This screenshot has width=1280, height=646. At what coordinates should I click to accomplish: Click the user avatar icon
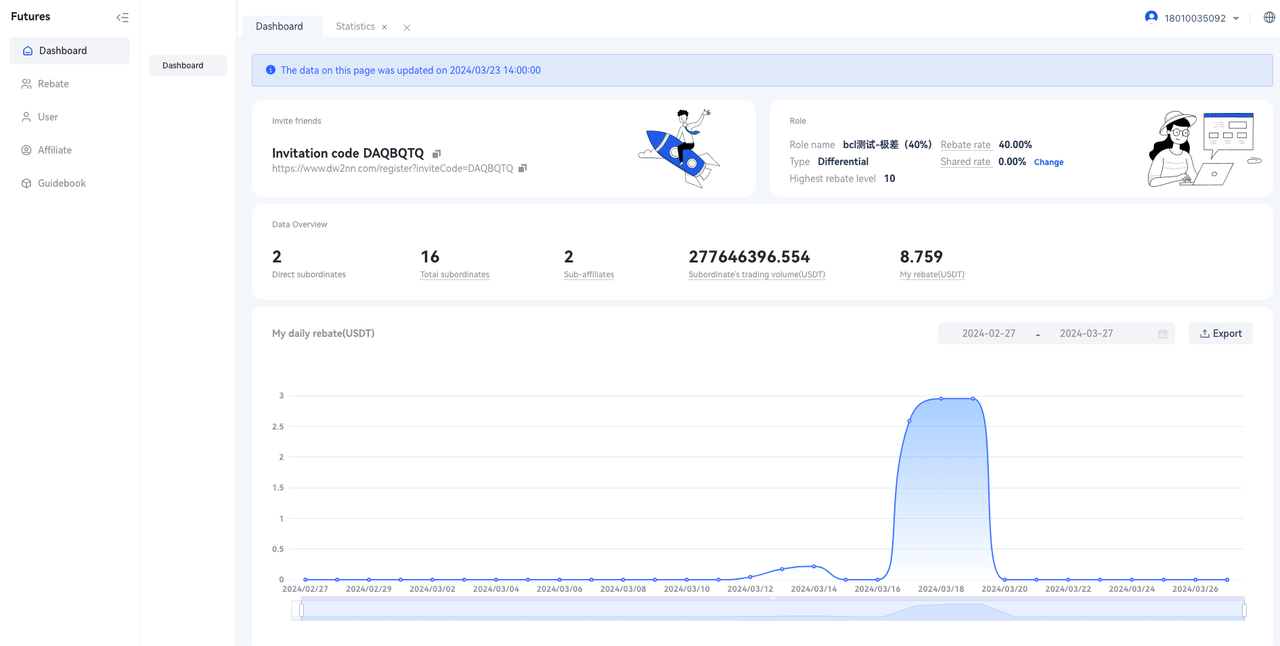tap(1151, 17)
